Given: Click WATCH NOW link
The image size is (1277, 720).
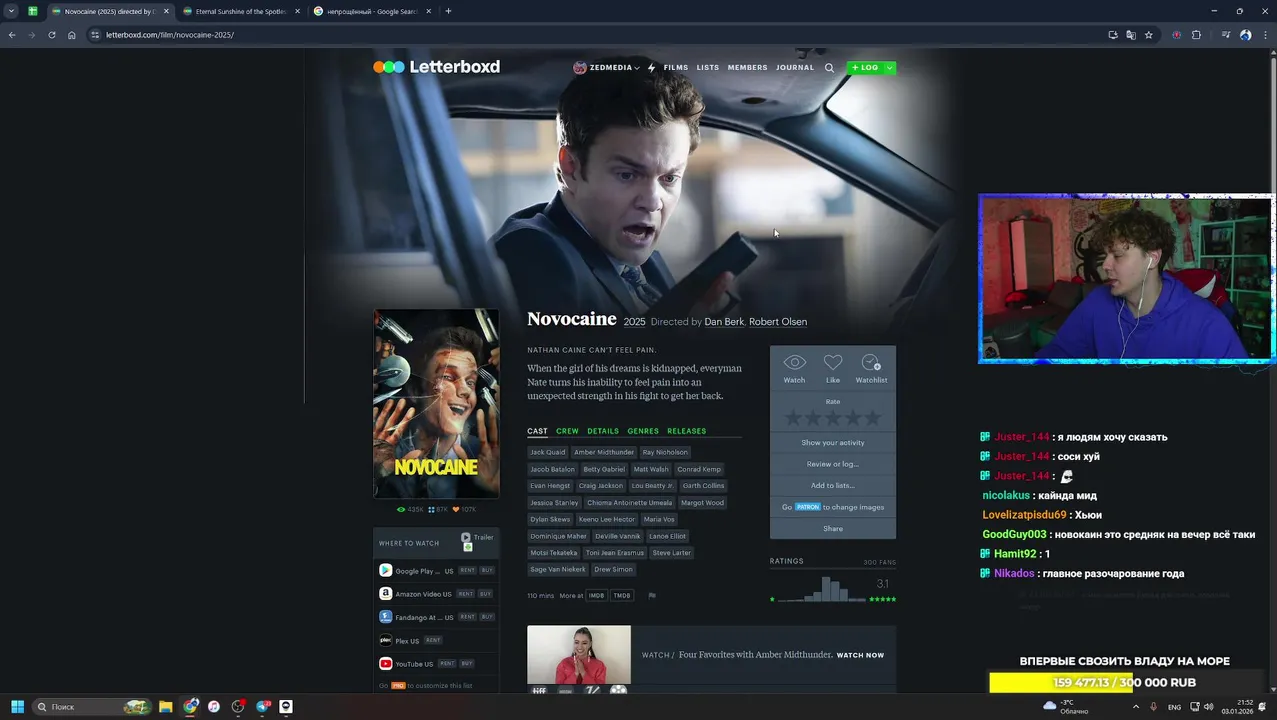Looking at the screenshot, I should point(860,655).
